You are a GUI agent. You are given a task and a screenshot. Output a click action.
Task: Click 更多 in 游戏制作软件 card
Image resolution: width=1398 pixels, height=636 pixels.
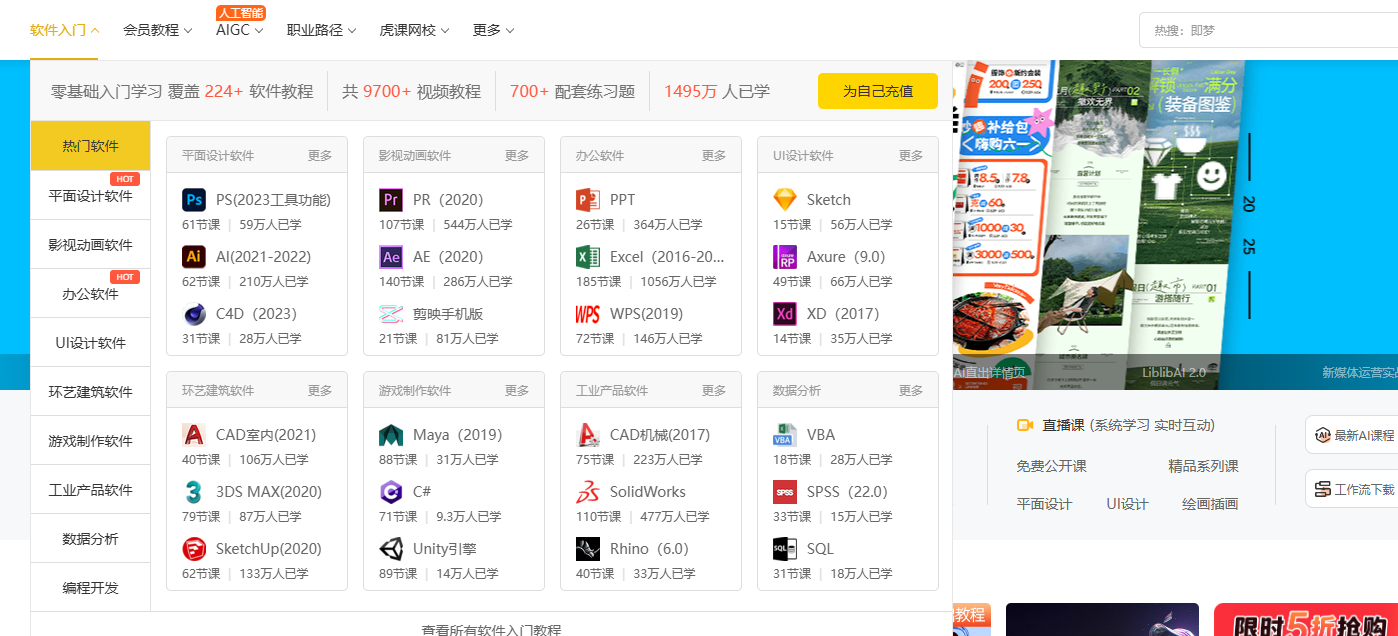[517, 391]
